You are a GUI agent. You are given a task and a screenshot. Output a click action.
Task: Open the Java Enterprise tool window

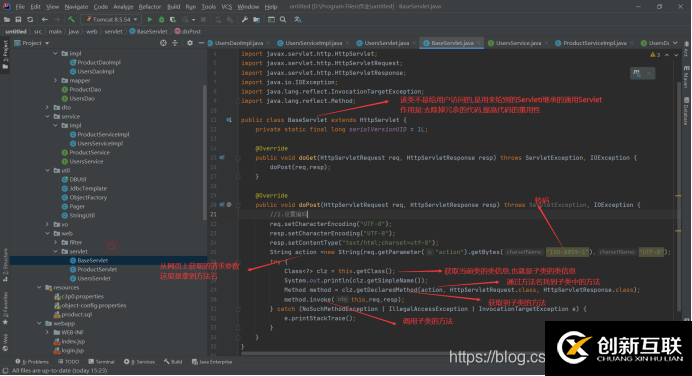pyautogui.click(x=212, y=362)
